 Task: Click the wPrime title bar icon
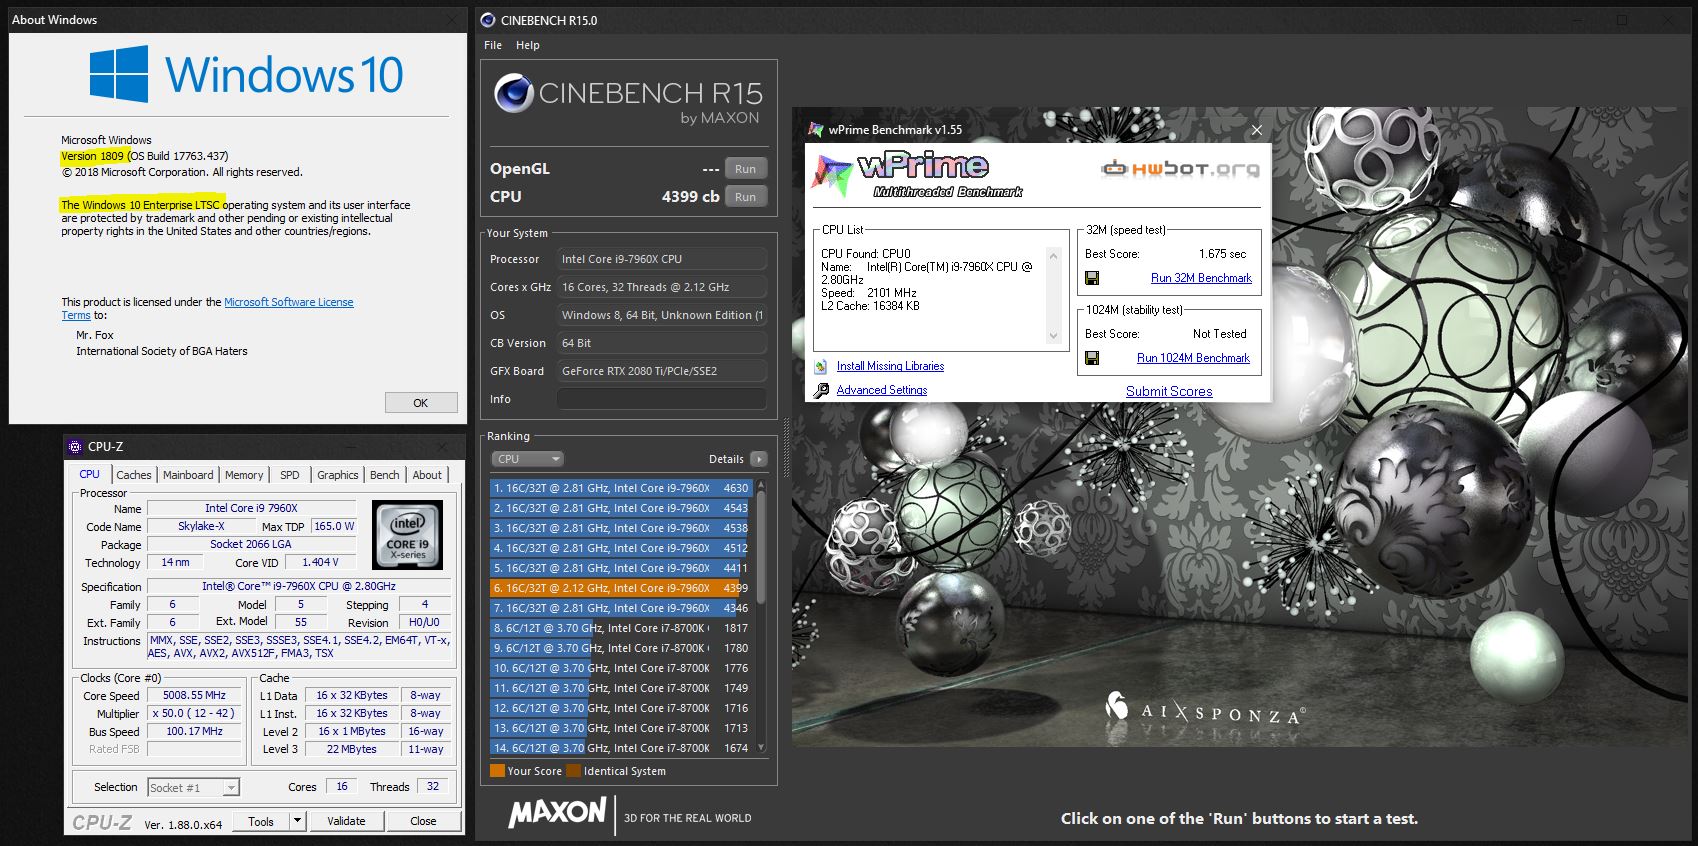tap(816, 130)
